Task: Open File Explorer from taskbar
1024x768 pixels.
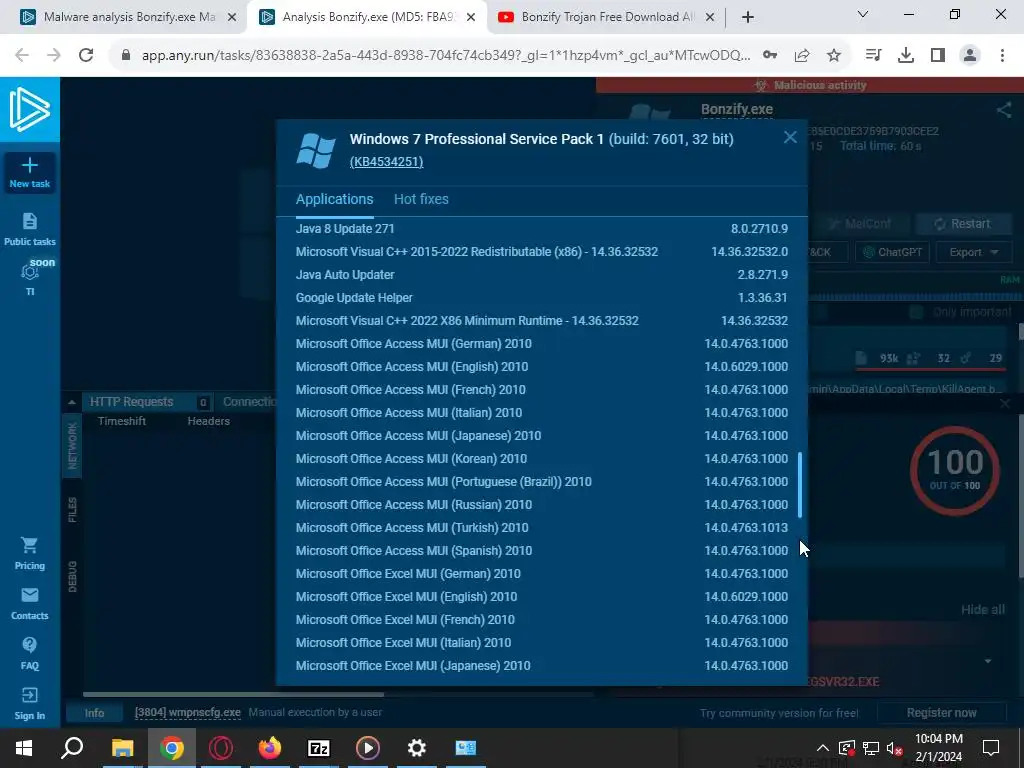Action: (122, 748)
